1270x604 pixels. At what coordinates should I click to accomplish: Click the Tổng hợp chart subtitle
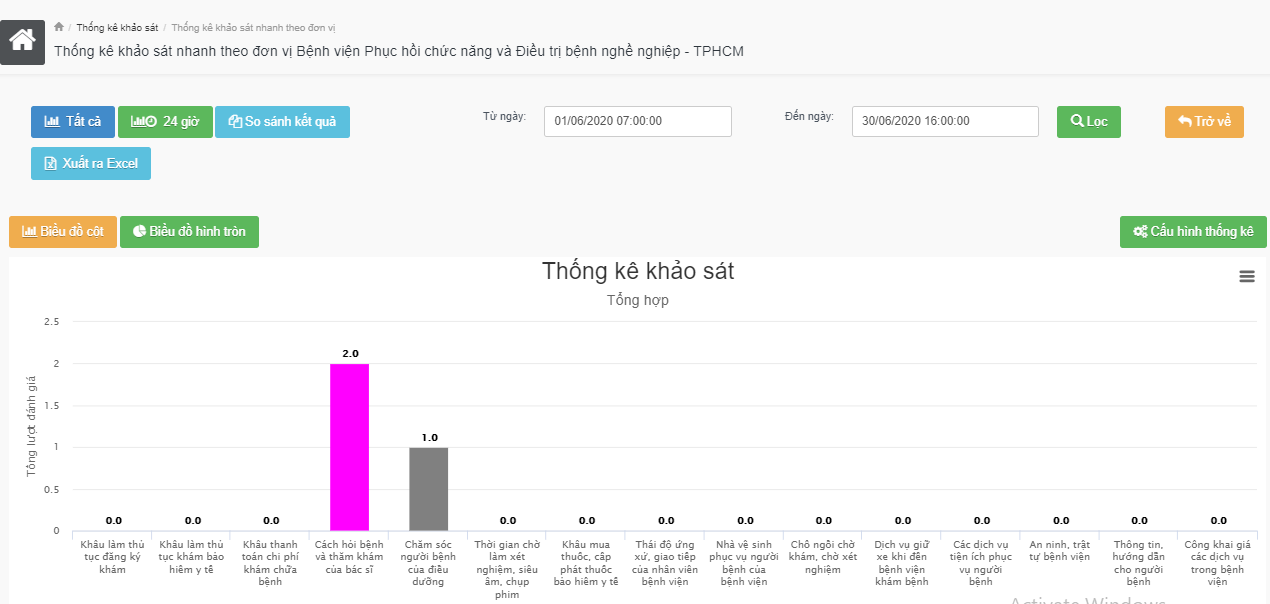638,300
